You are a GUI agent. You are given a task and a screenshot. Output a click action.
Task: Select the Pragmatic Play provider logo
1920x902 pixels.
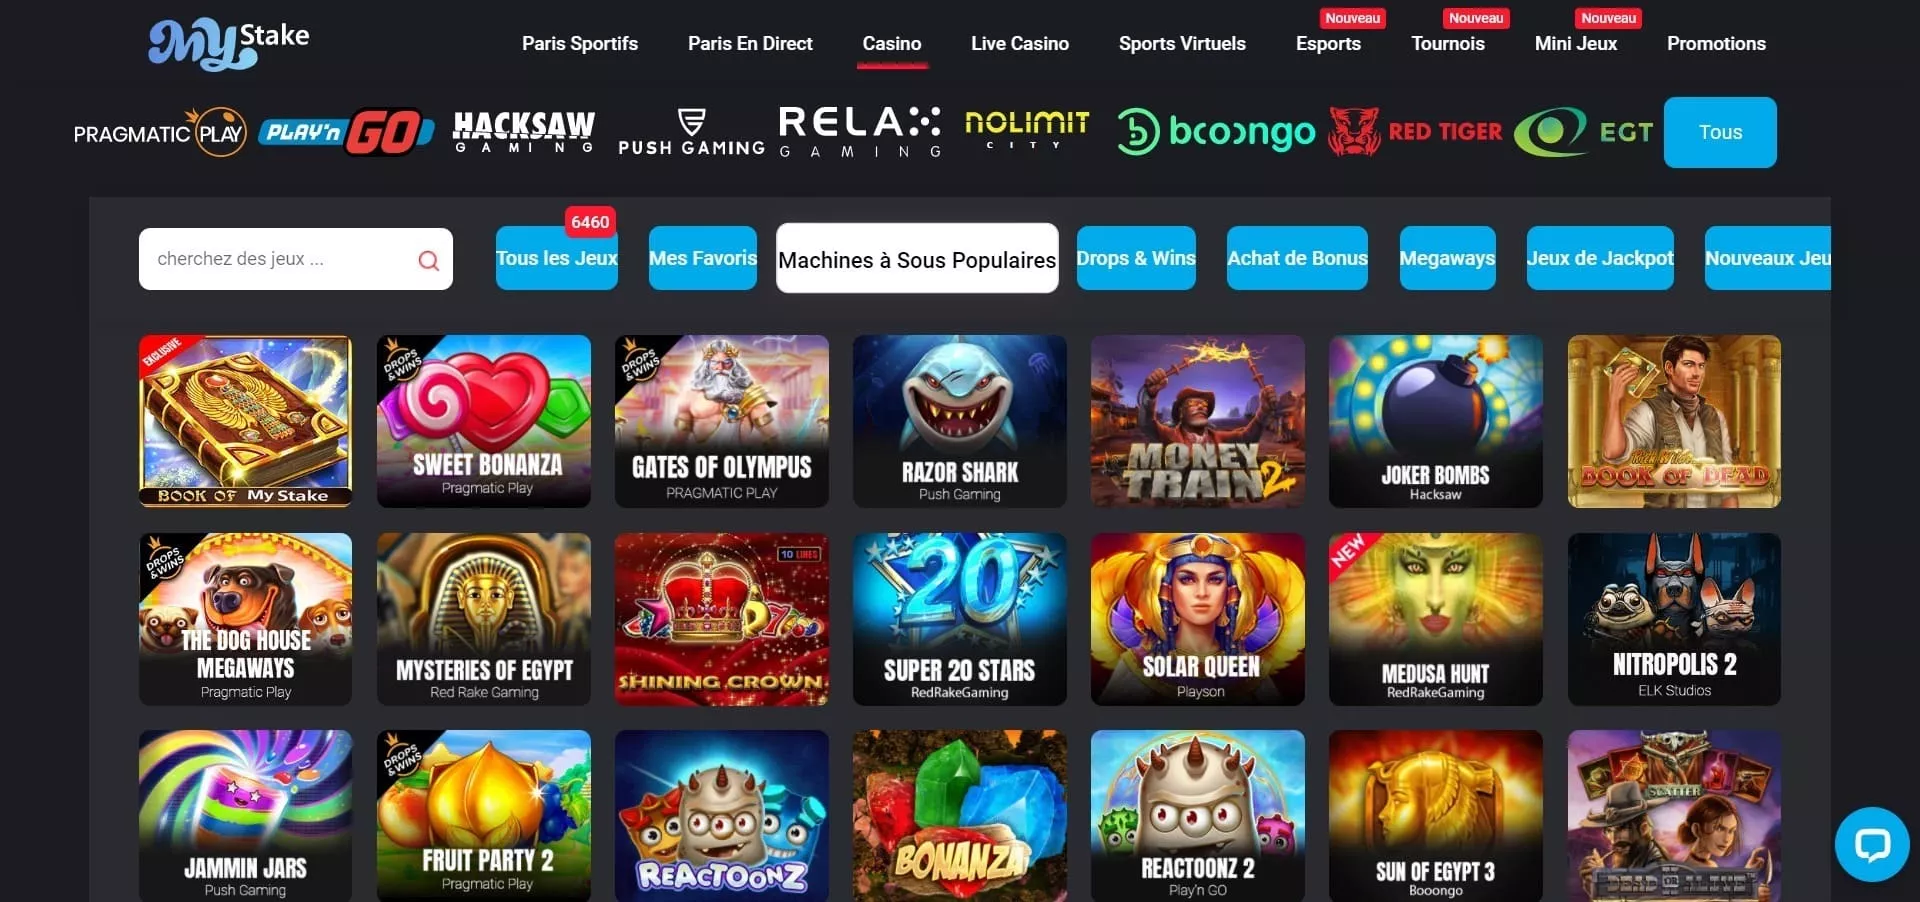click(160, 132)
